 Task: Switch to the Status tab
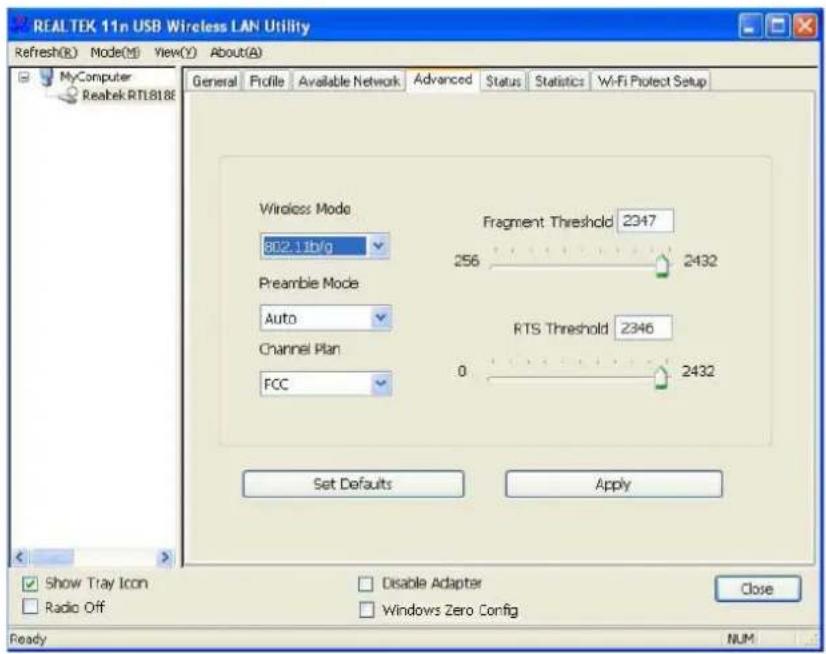(503, 81)
